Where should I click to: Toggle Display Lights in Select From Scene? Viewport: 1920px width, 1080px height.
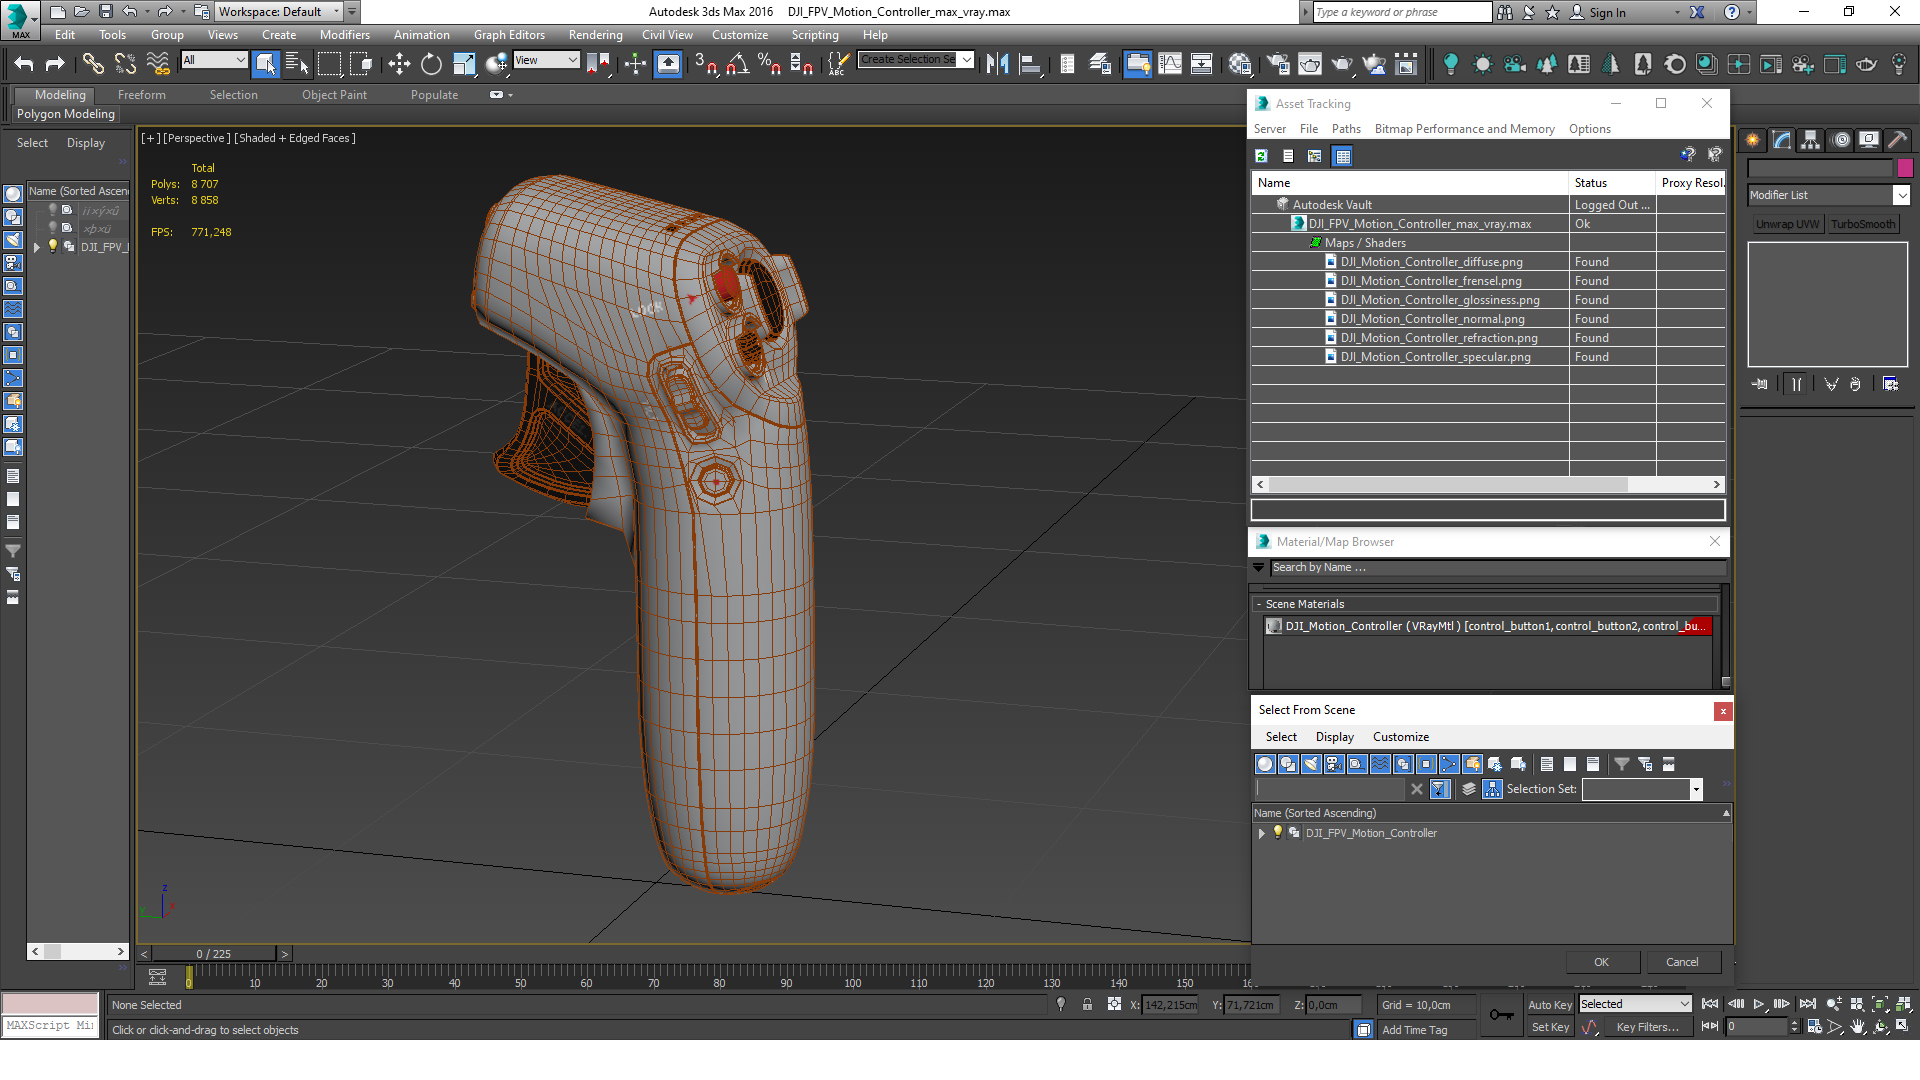pos(1311,764)
